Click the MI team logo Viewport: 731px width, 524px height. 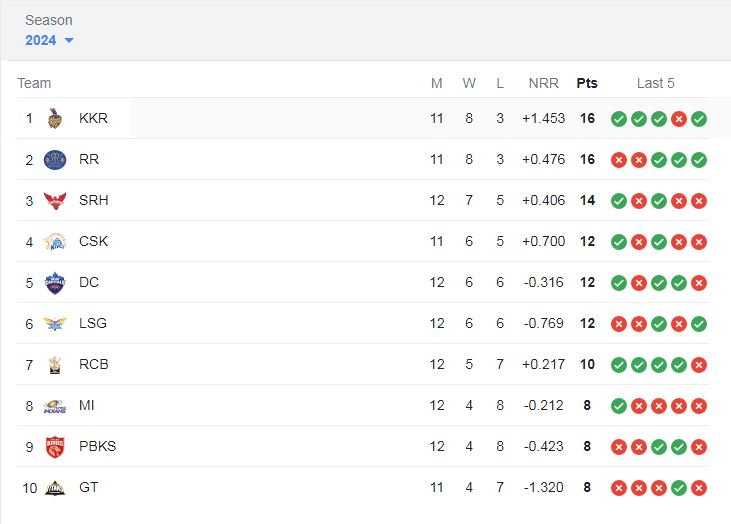point(55,406)
